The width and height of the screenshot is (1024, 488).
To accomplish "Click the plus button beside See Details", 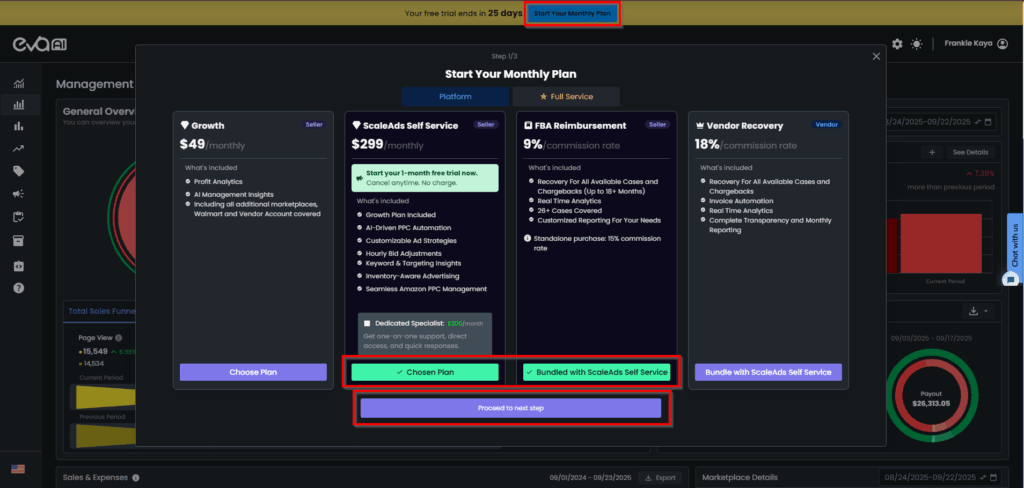I will click(x=932, y=152).
